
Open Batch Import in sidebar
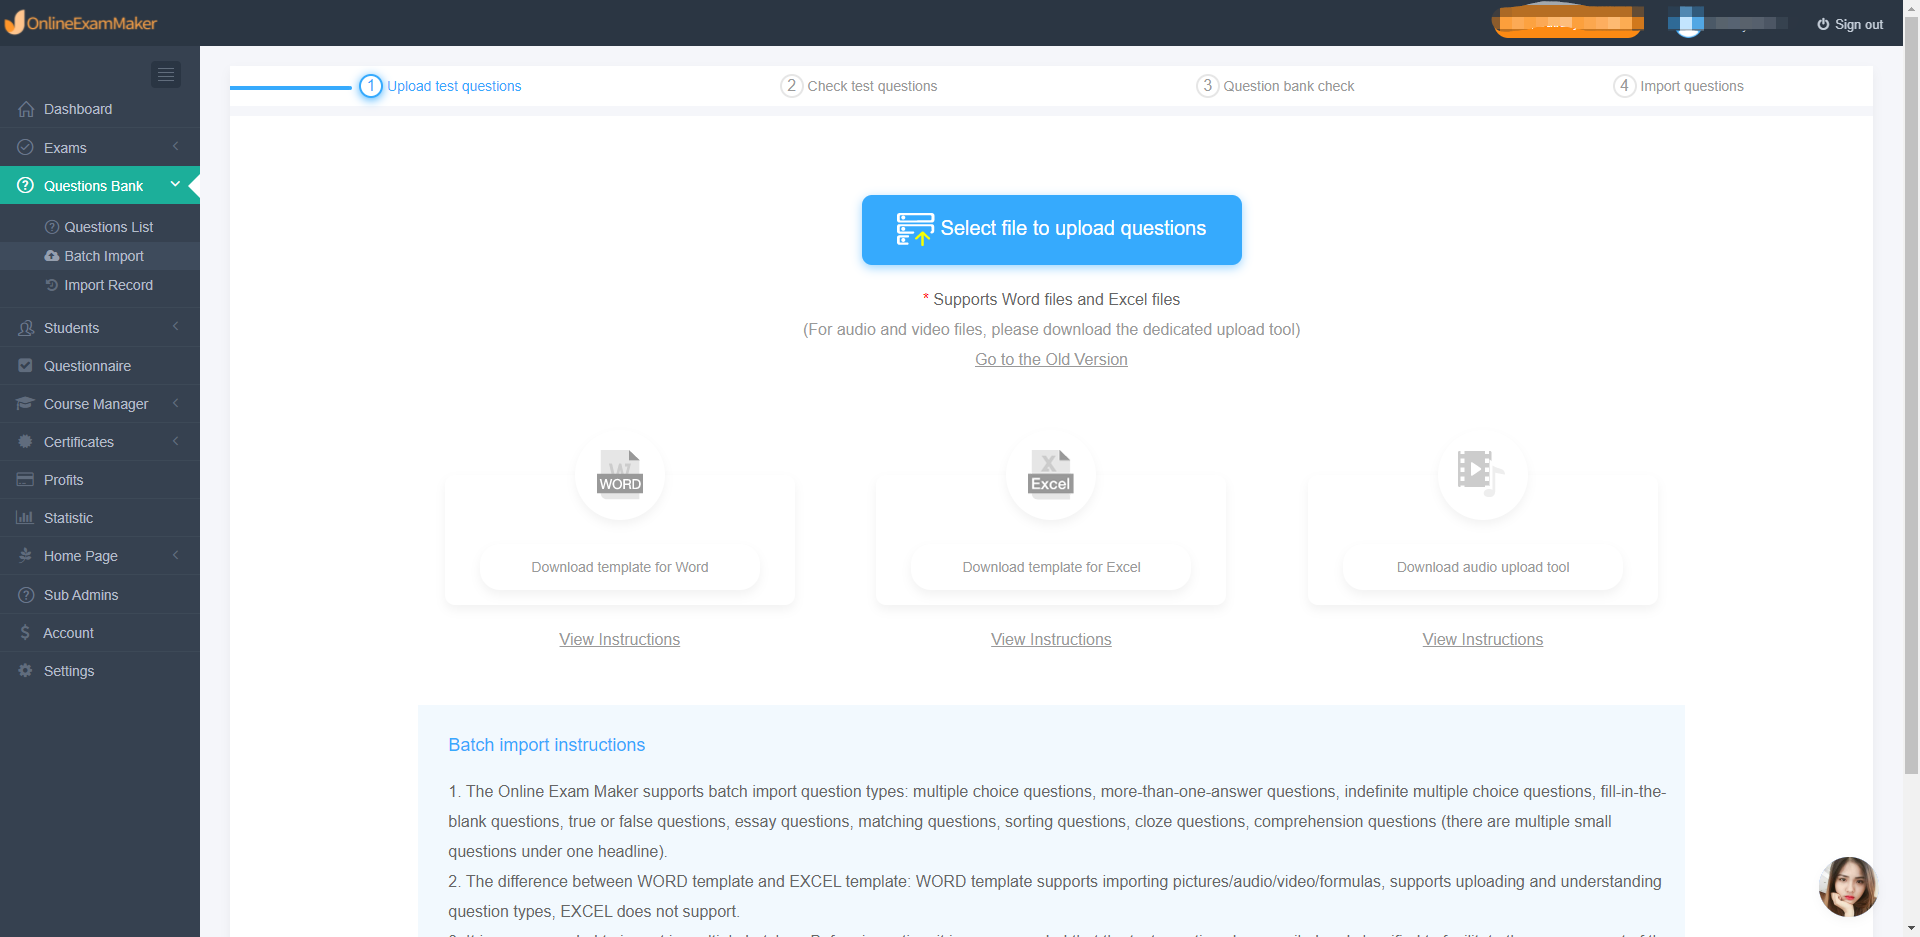100,256
